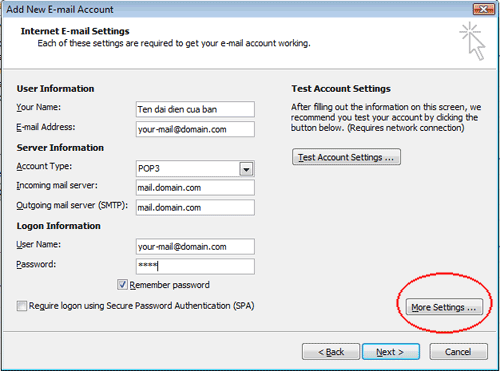Click the Incoming mail server field
Image resolution: width=500 pixels, height=371 pixels.
click(x=195, y=188)
